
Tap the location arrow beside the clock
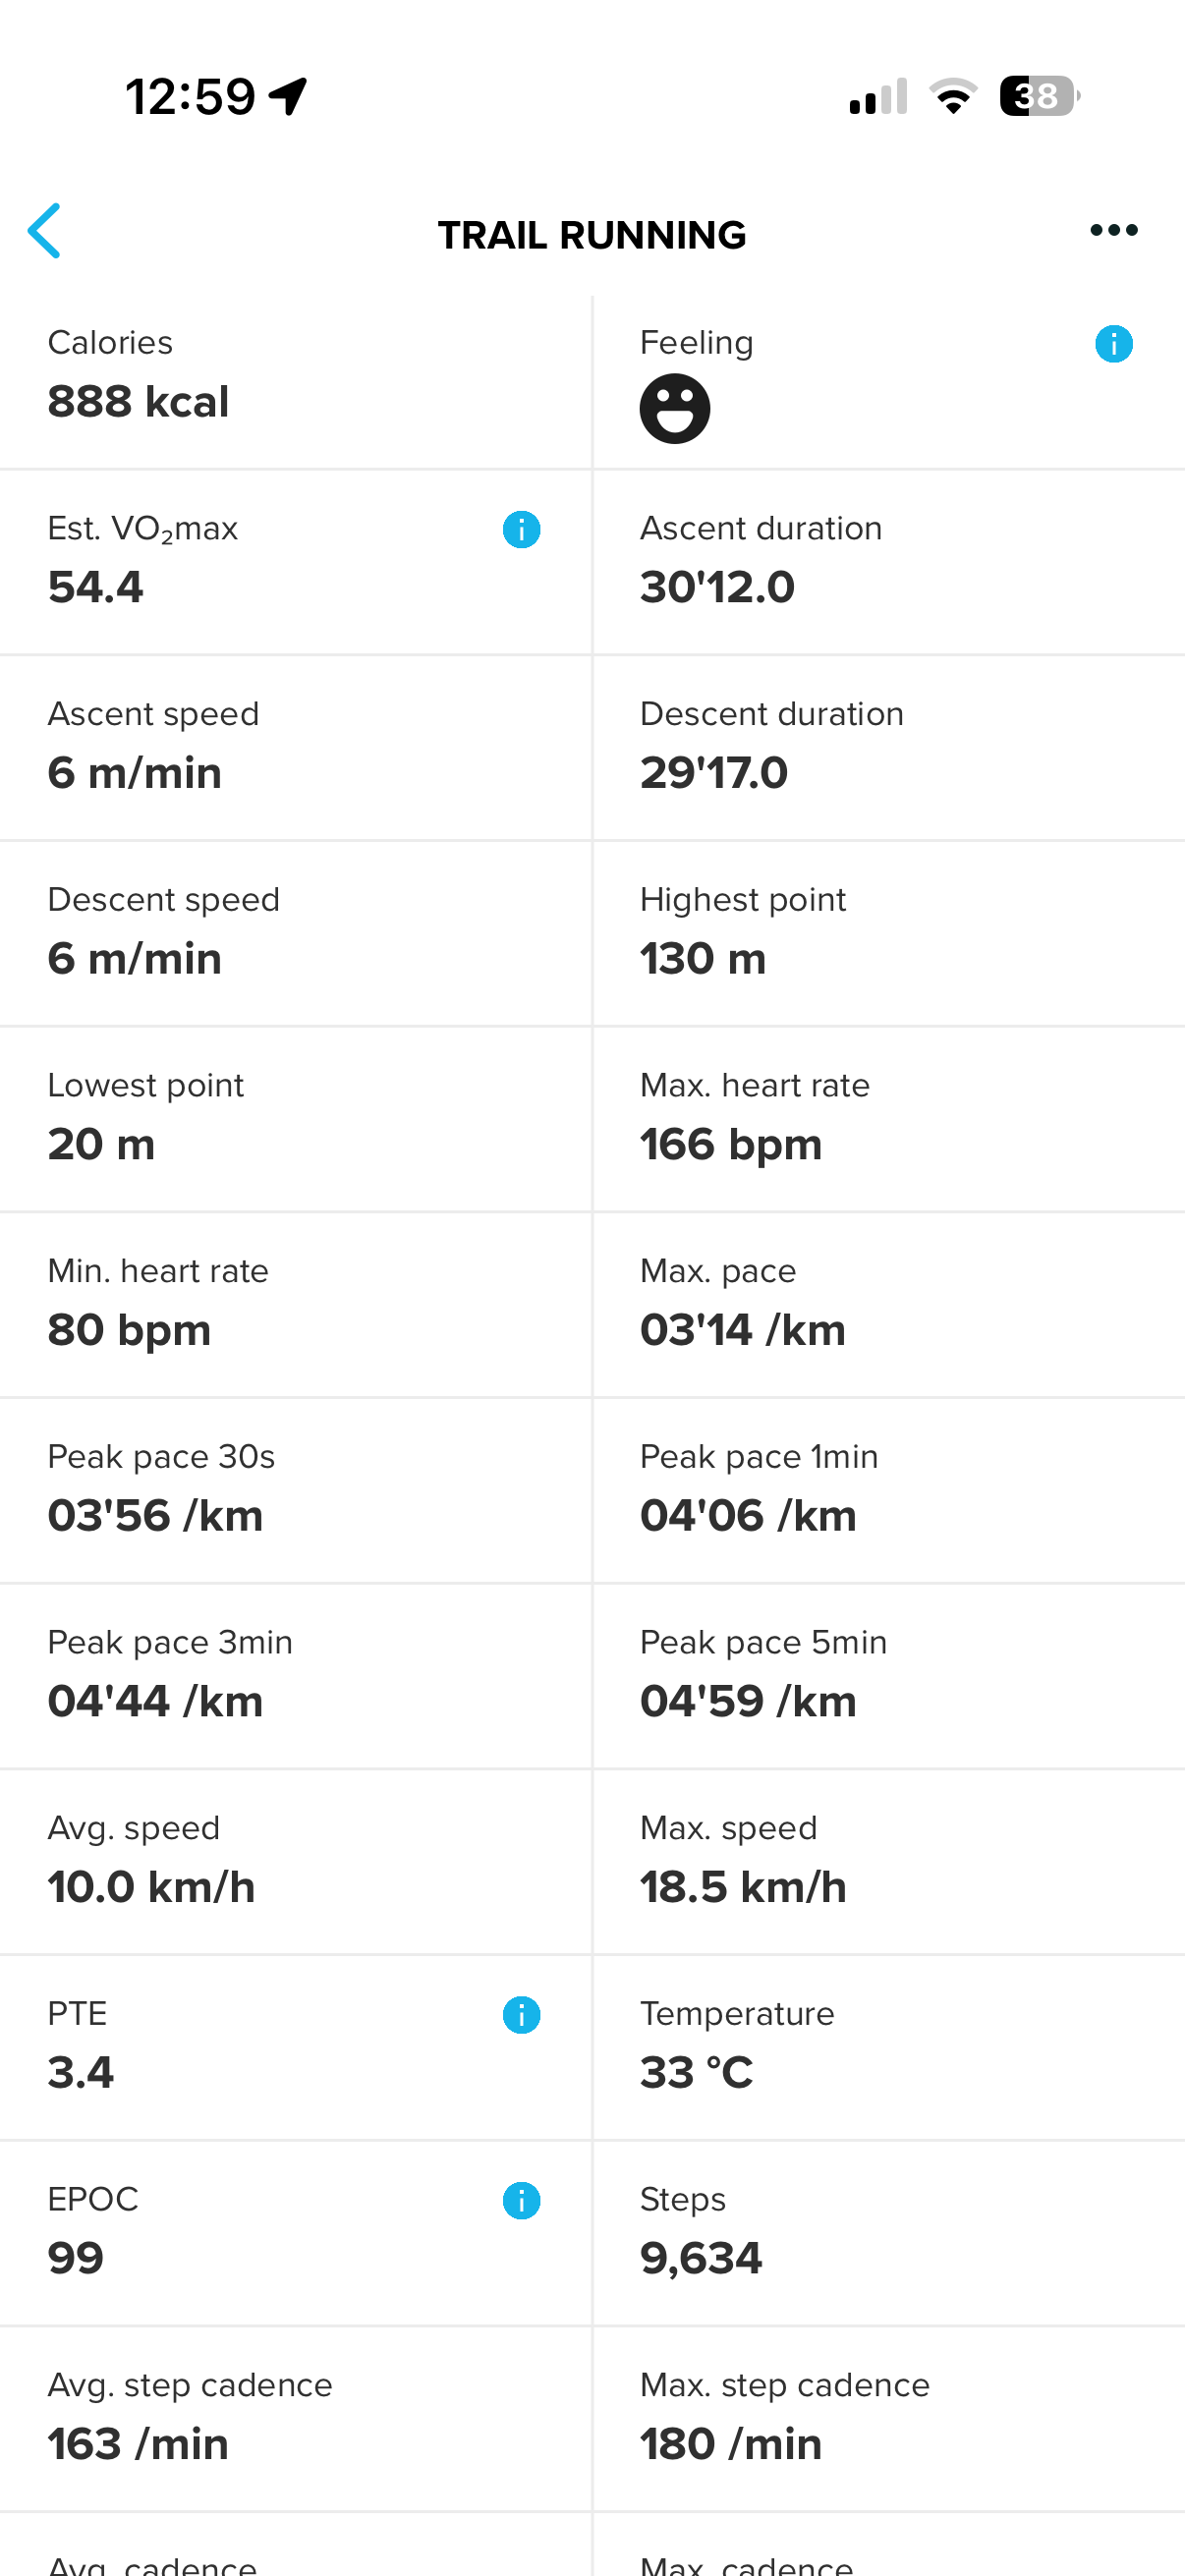coord(289,97)
